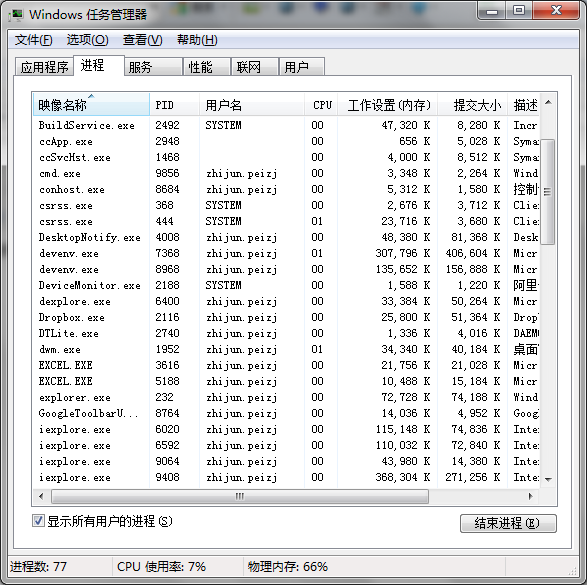Viewport: 587px width, 585px height.
Task: Select iexplore.exe with PID 9064
Action: tap(286, 461)
